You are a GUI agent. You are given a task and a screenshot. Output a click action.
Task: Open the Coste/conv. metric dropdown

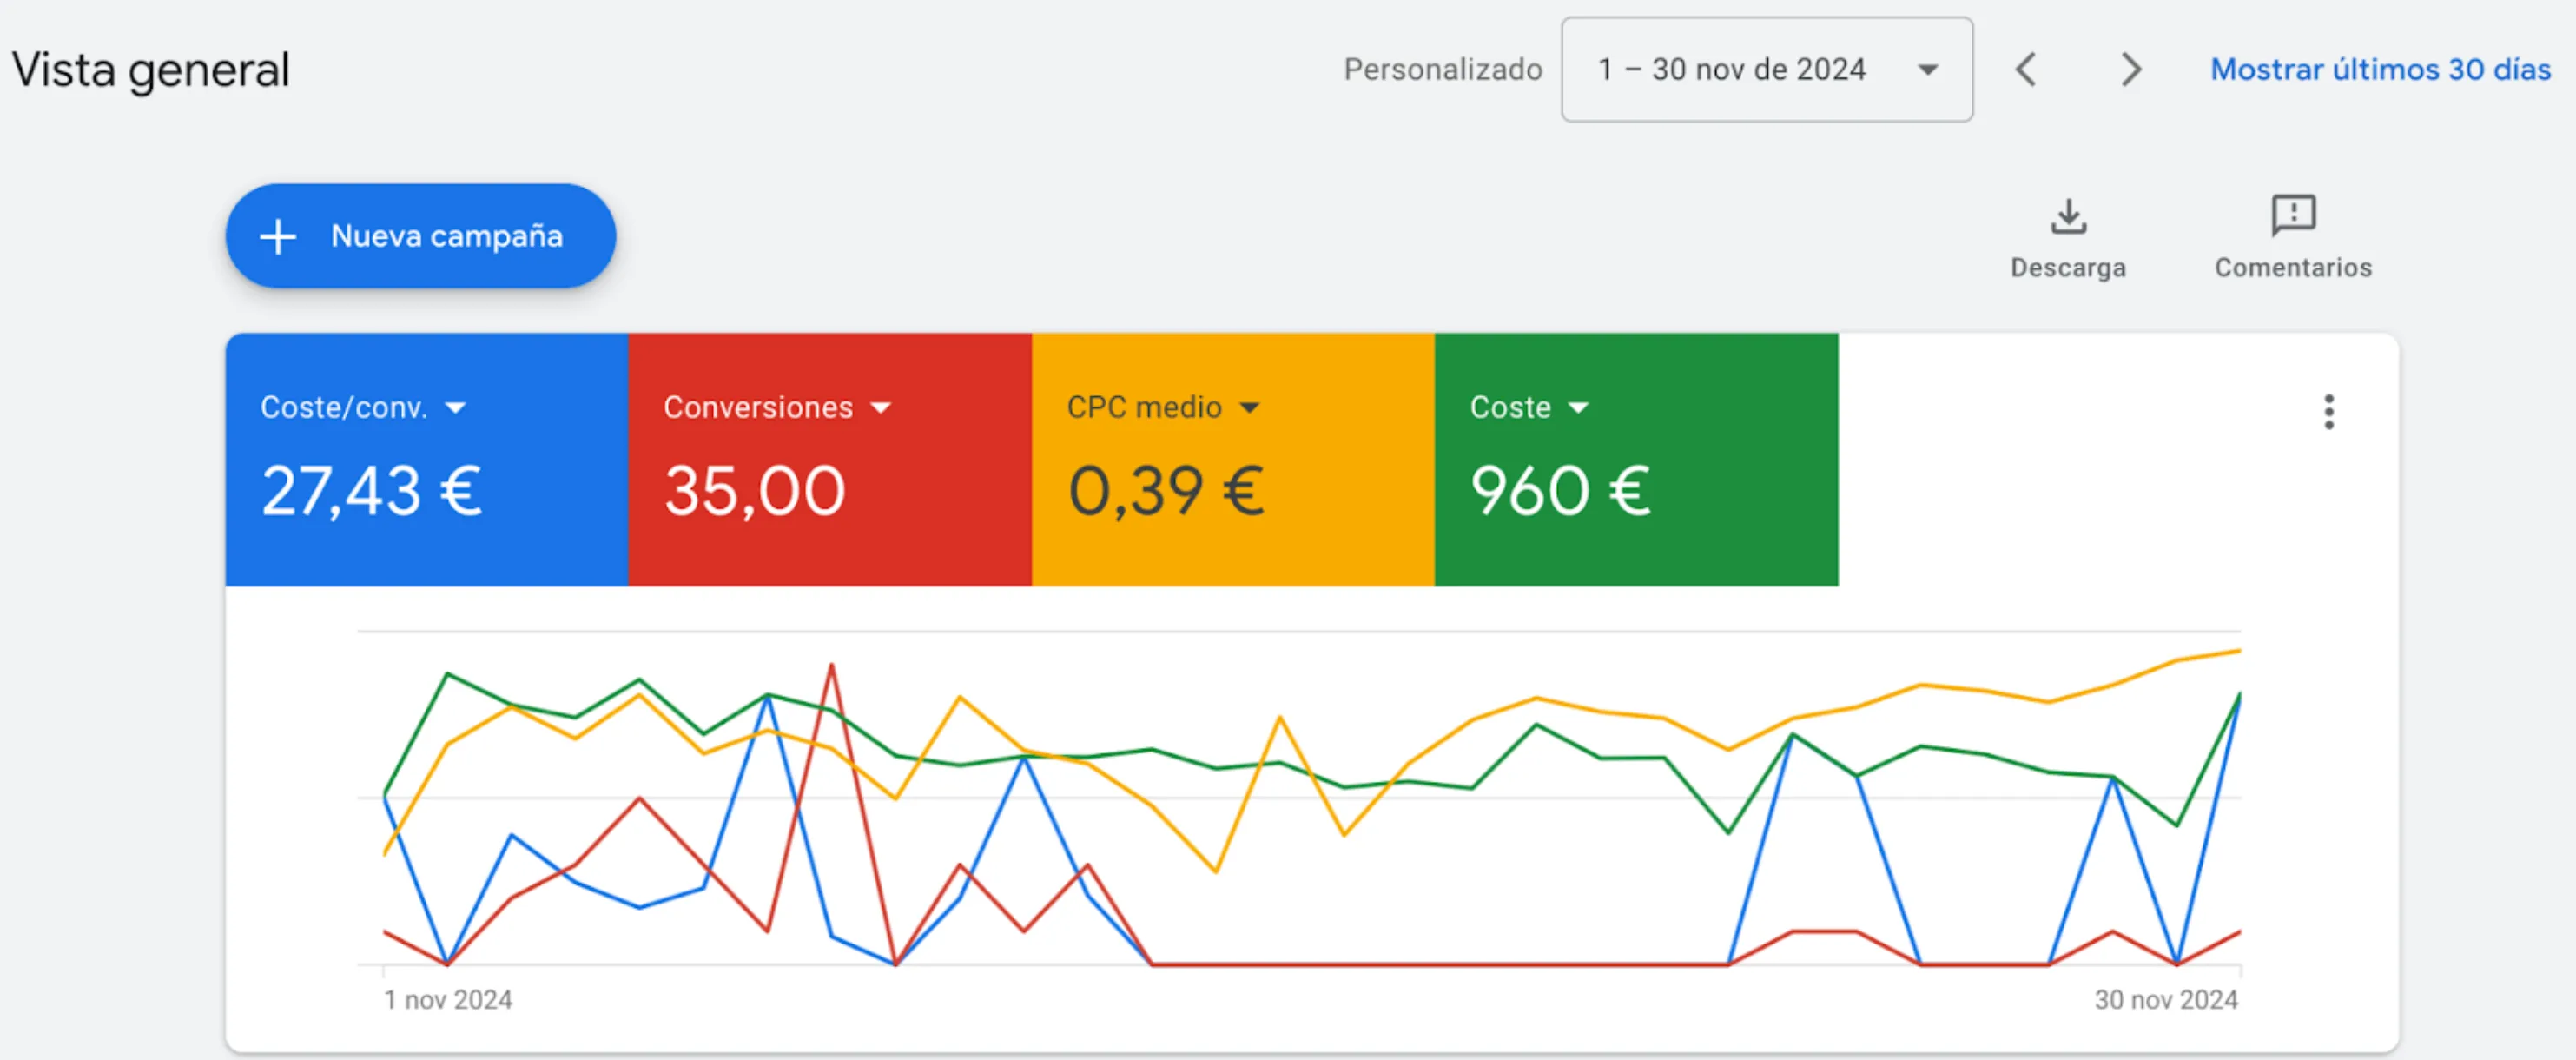click(x=456, y=408)
